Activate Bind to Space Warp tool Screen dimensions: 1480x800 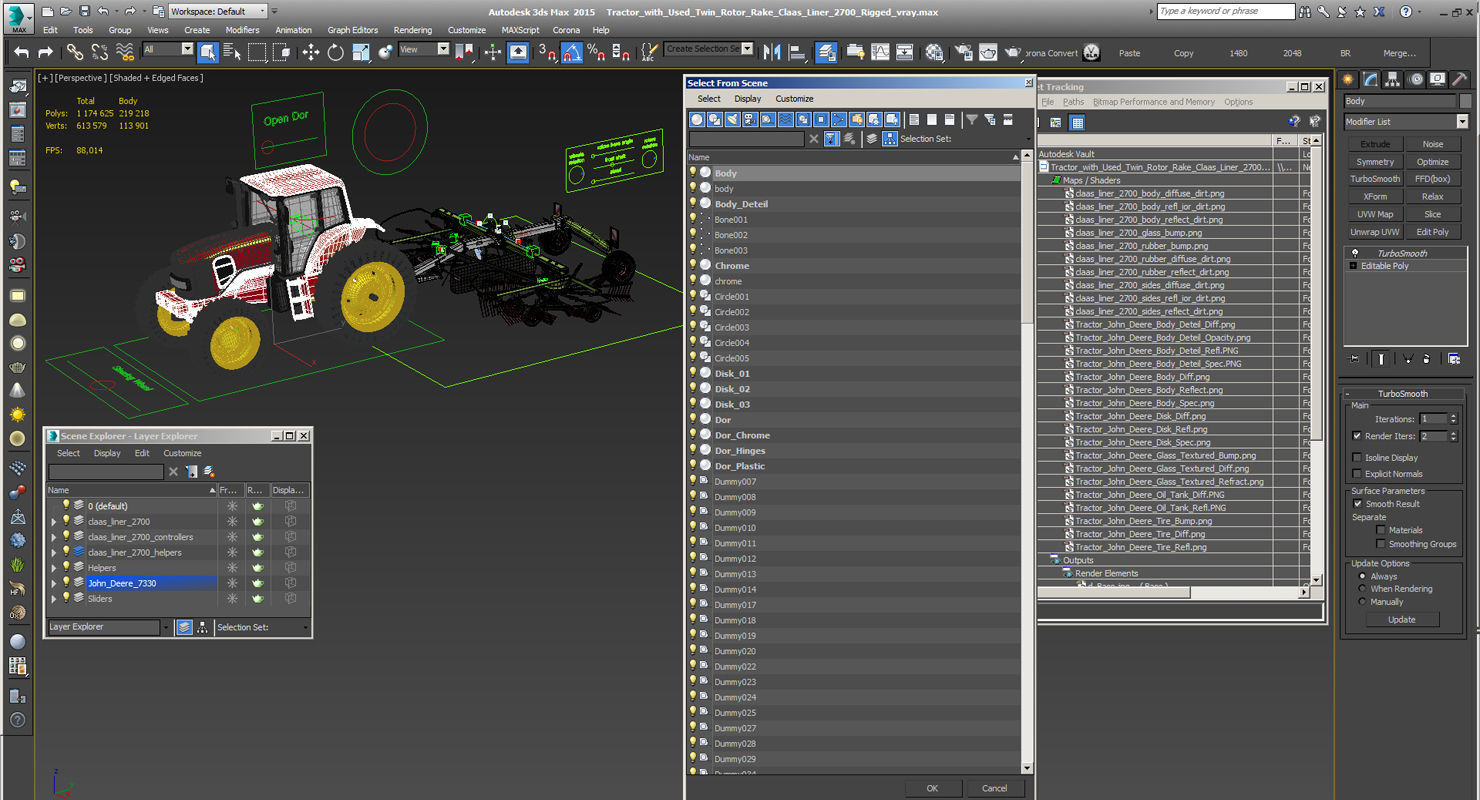[124, 52]
